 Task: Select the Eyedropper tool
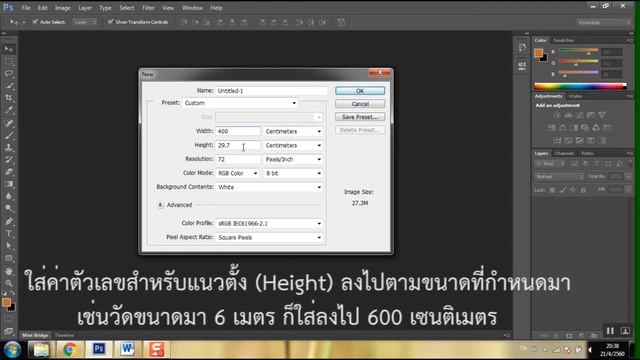[x=9, y=110]
